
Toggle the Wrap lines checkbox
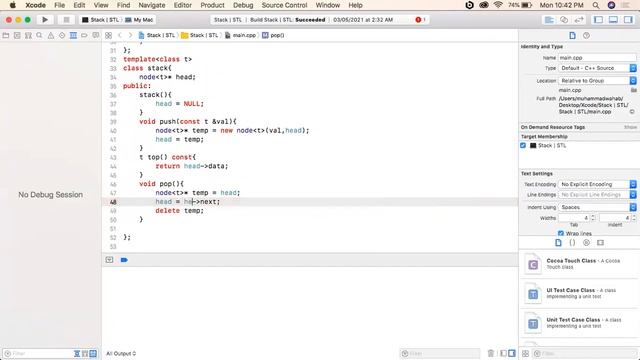pos(561,233)
